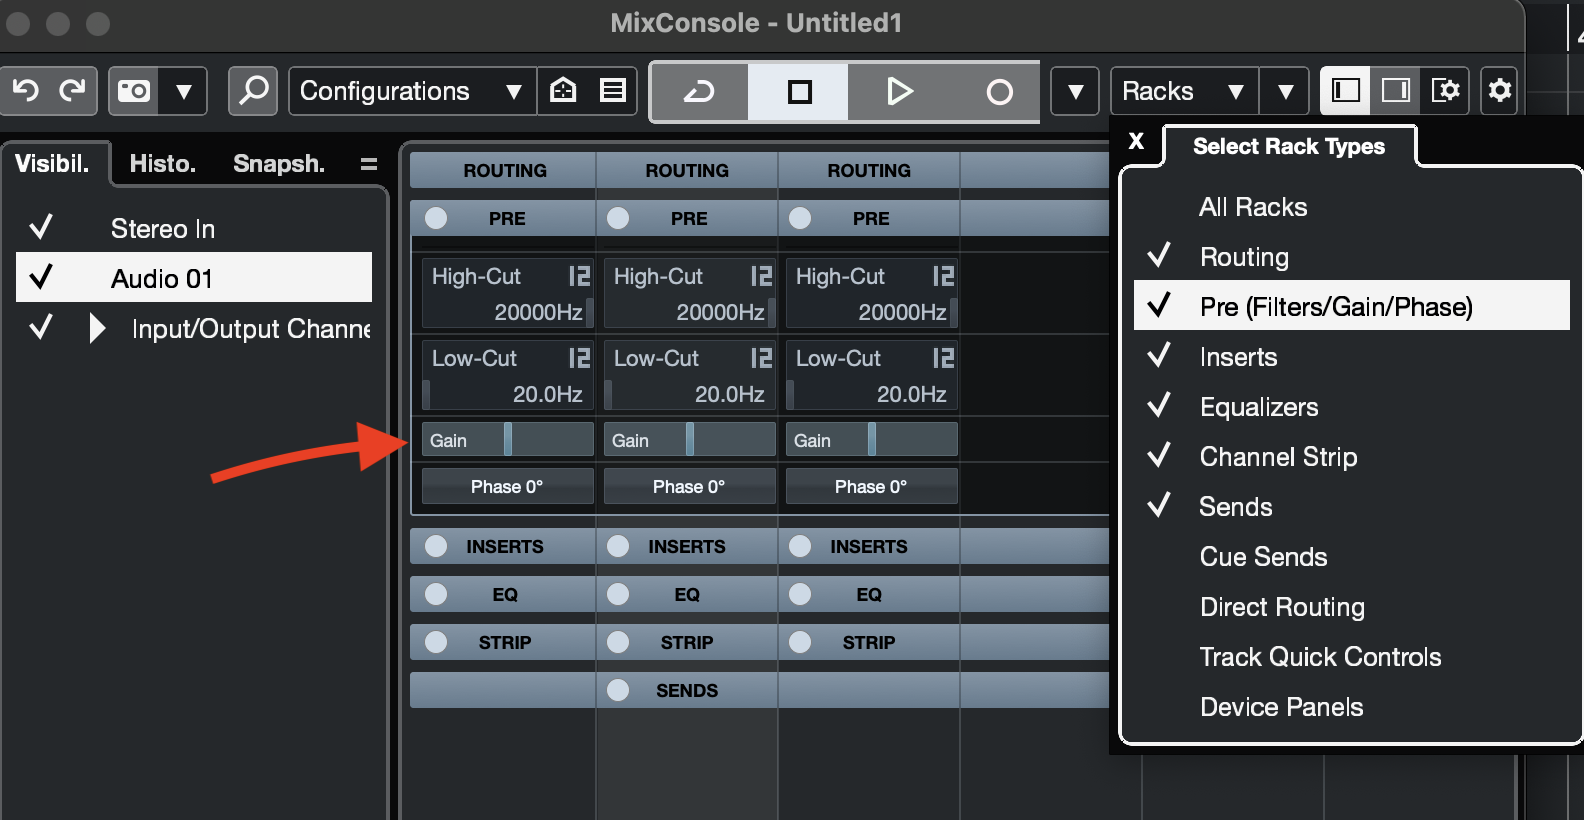1584x820 pixels.
Task: Click the Undo arrow in the toolbar
Action: [x=26, y=91]
